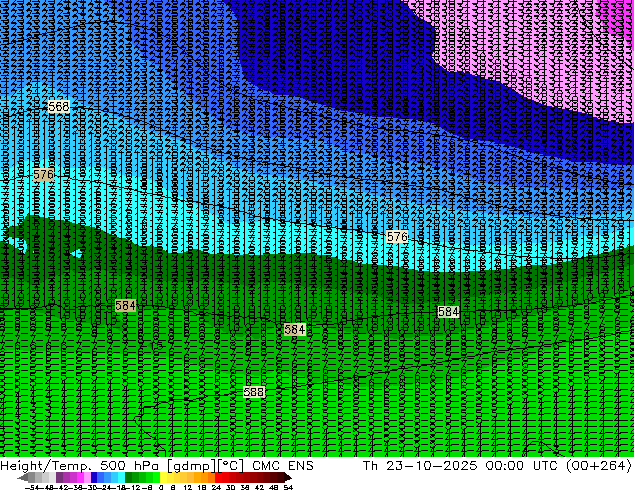Click the '[gdmp][°C]' units label
634x490 pixels.
click(x=206, y=466)
